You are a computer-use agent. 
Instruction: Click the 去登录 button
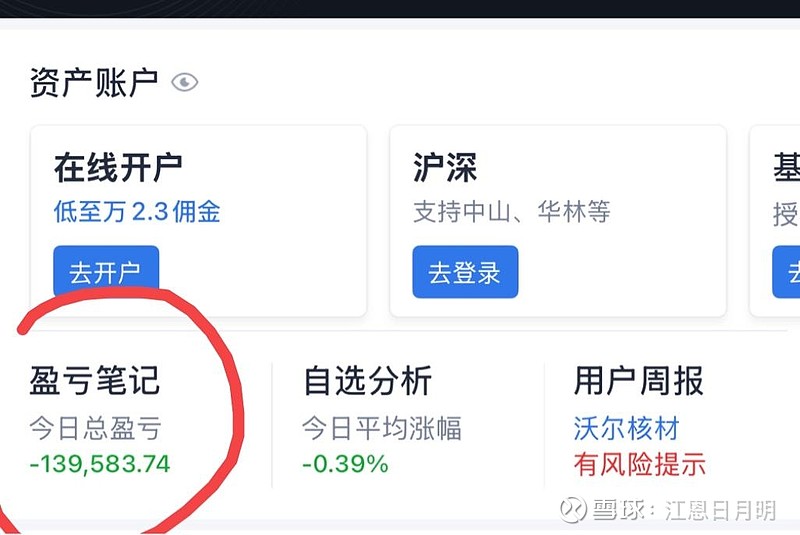pos(465,272)
